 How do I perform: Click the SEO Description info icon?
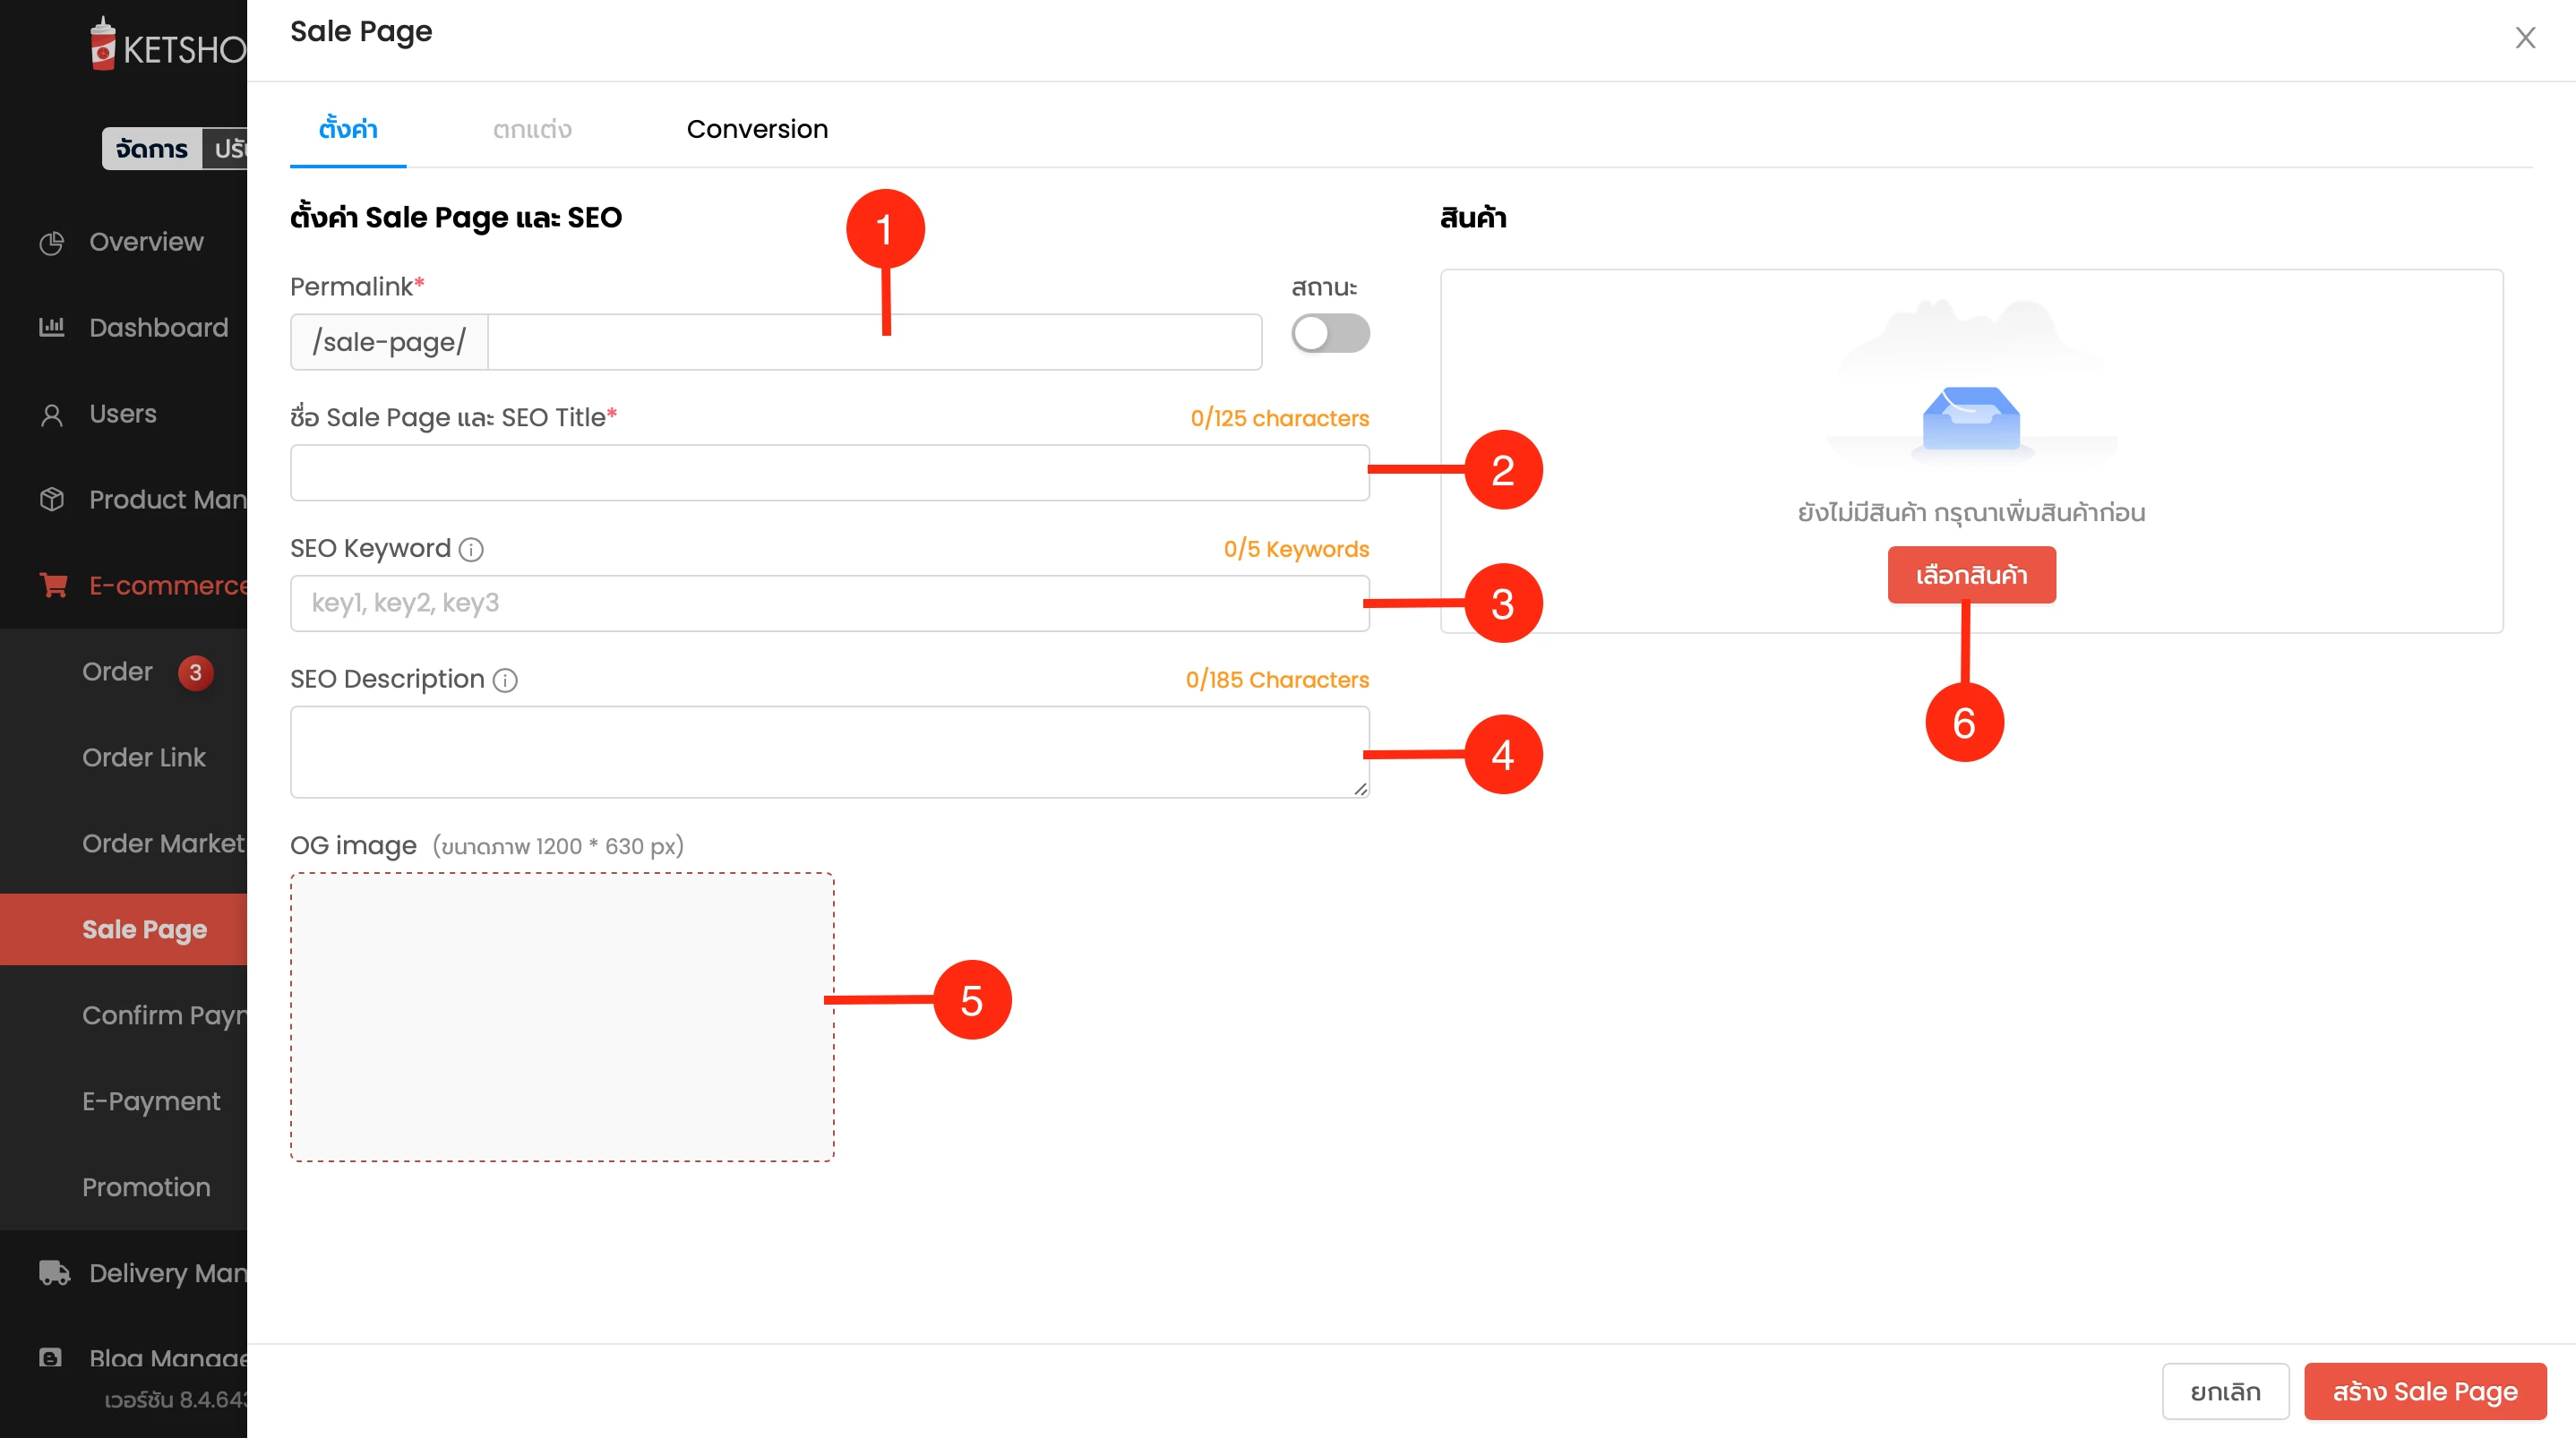506,680
